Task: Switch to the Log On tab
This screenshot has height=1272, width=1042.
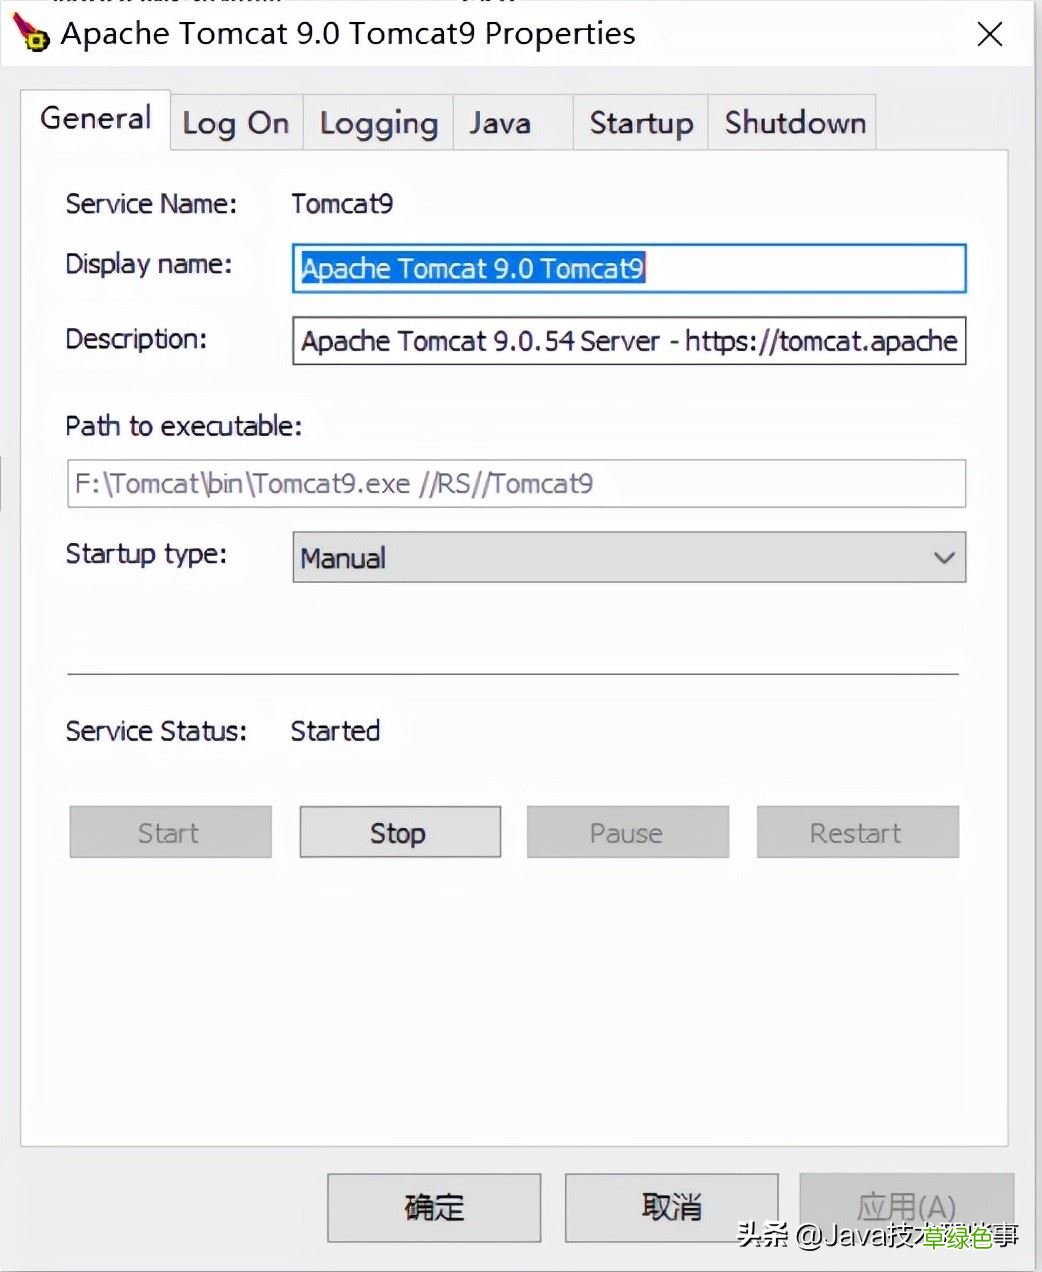Action: click(236, 122)
